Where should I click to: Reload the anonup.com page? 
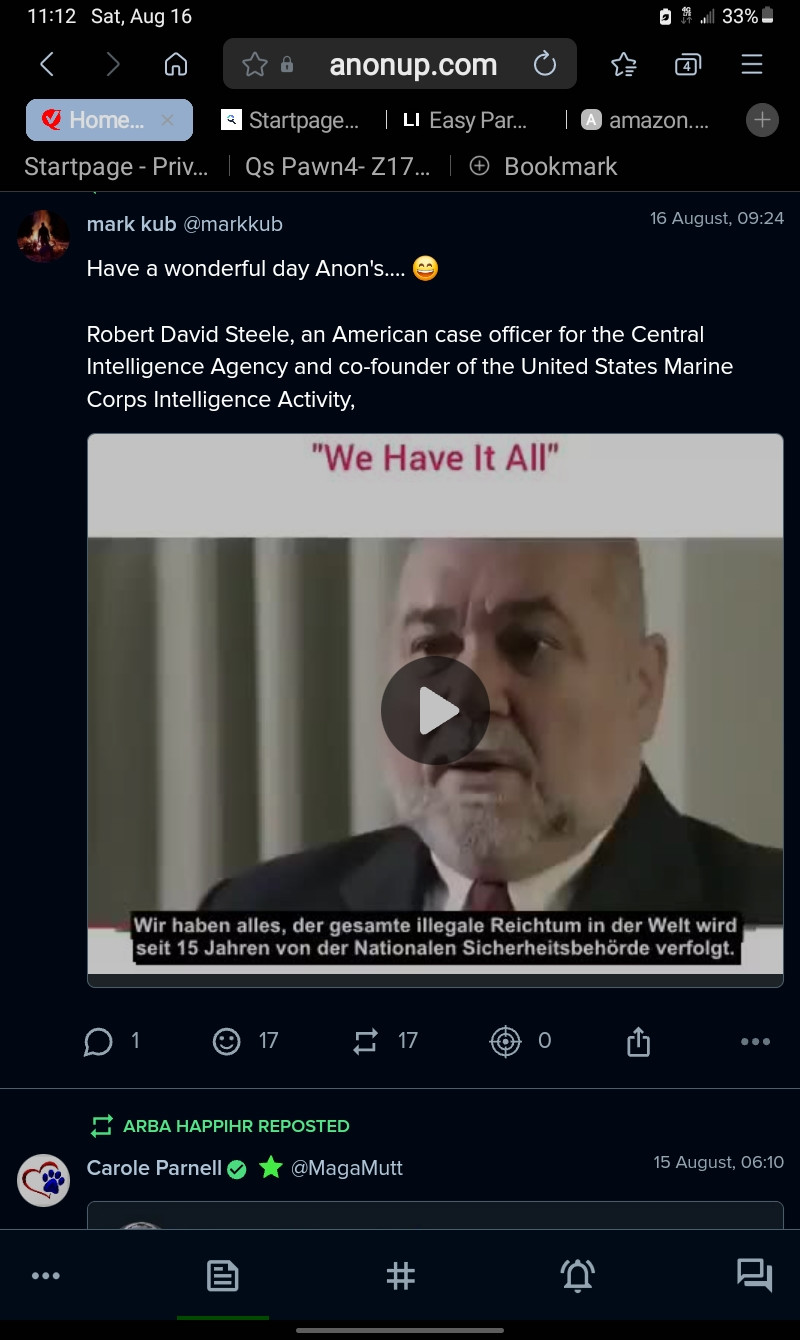pos(545,65)
